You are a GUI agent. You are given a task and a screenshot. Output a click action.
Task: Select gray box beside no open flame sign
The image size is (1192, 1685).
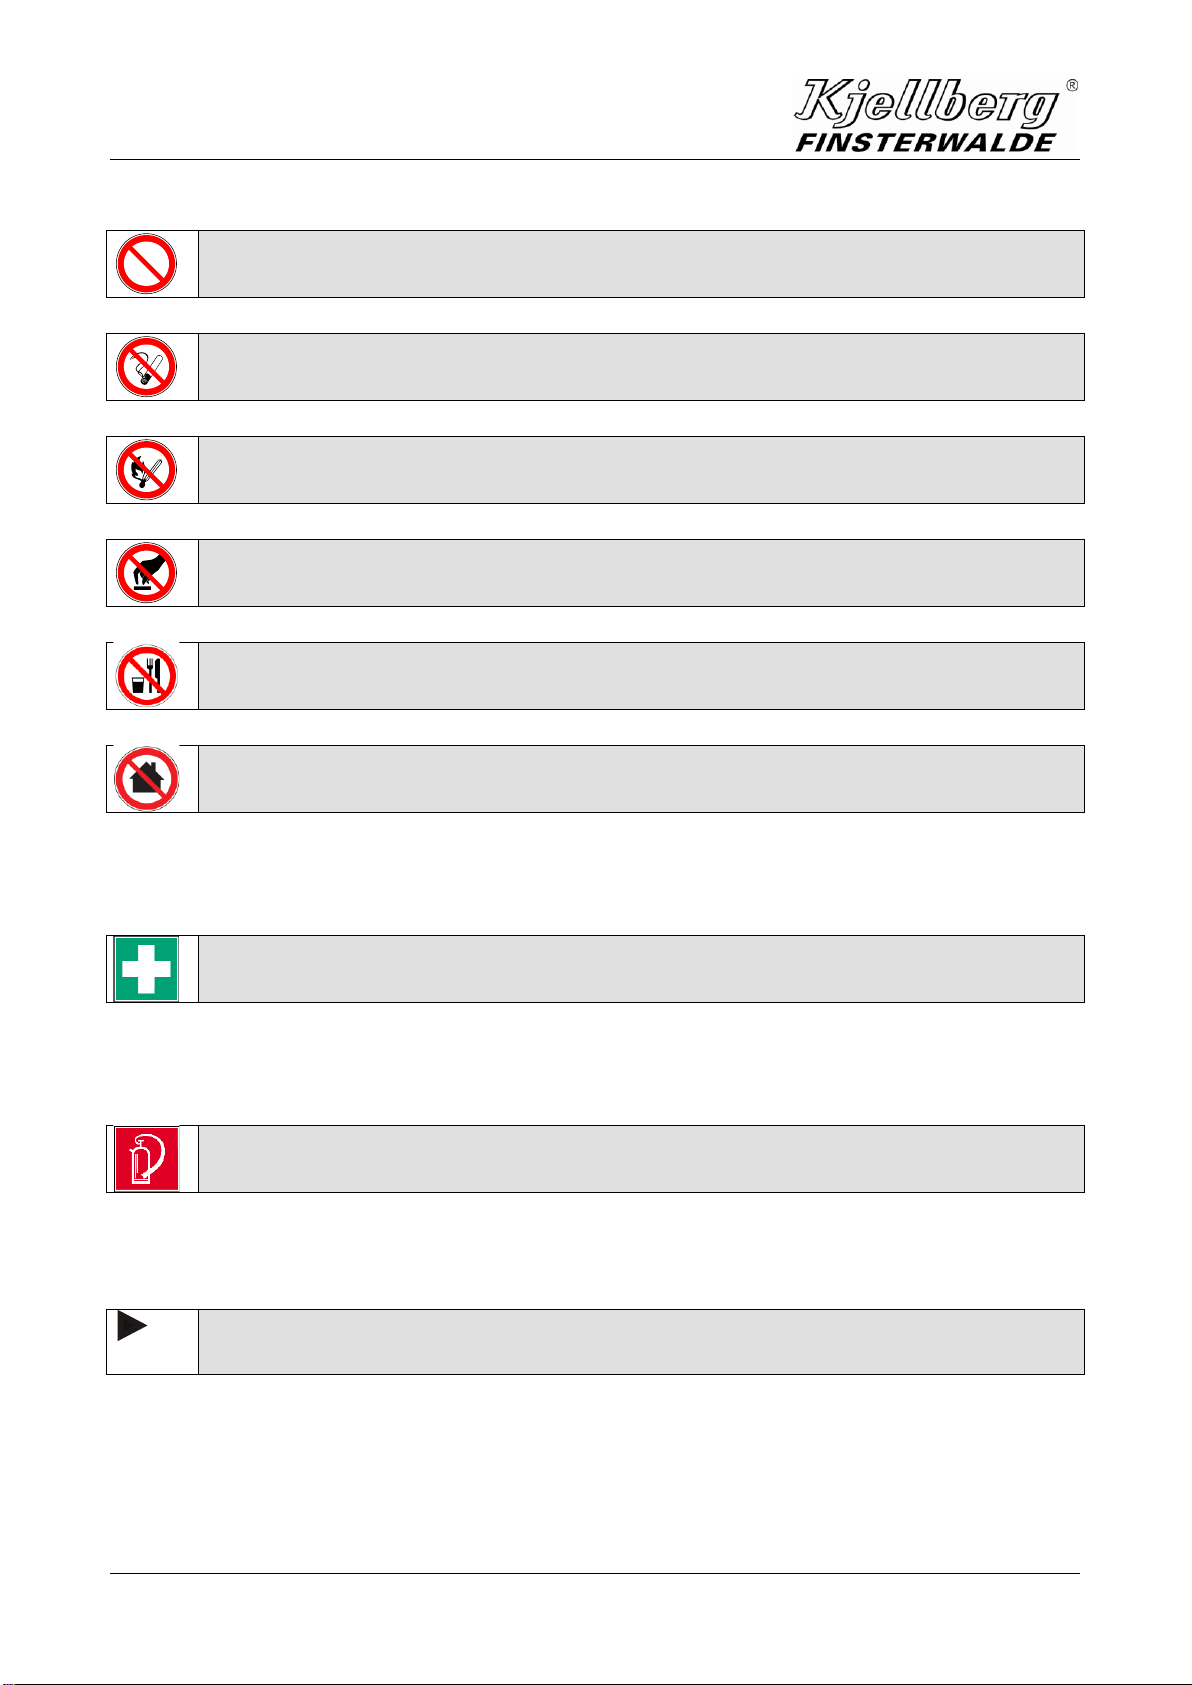(641, 470)
